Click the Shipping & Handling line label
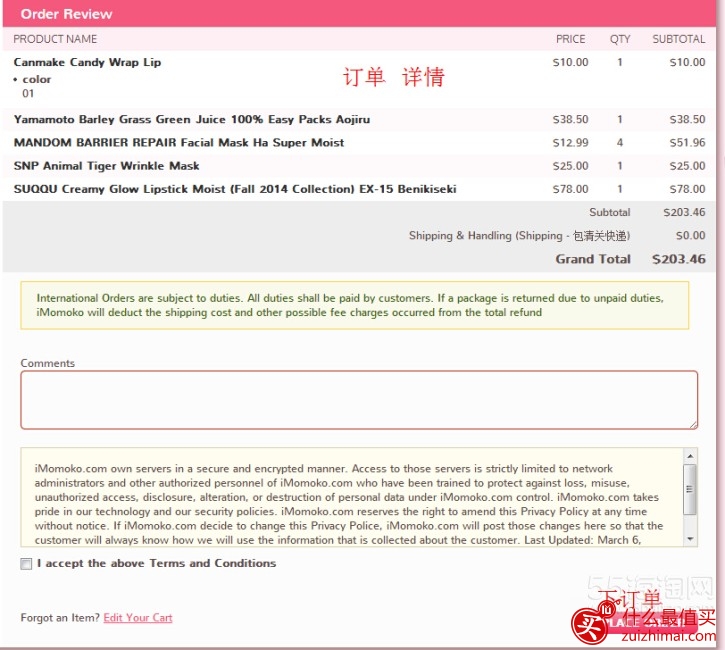The image size is (725, 650). [x=519, y=236]
